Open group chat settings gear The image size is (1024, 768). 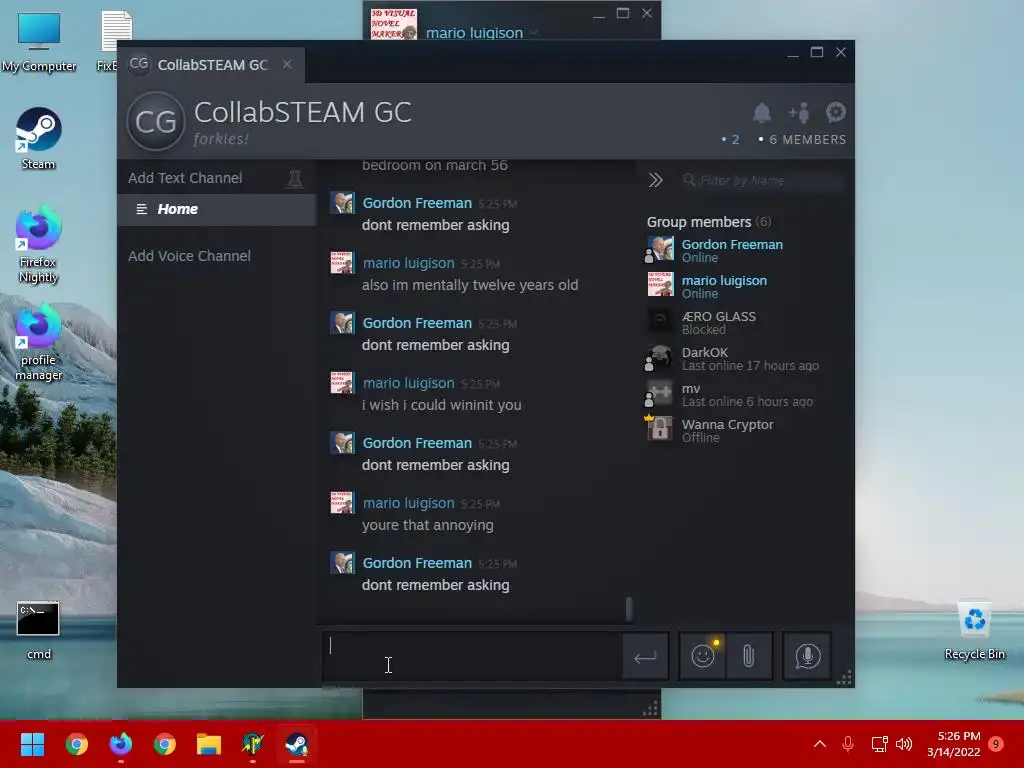coord(835,112)
